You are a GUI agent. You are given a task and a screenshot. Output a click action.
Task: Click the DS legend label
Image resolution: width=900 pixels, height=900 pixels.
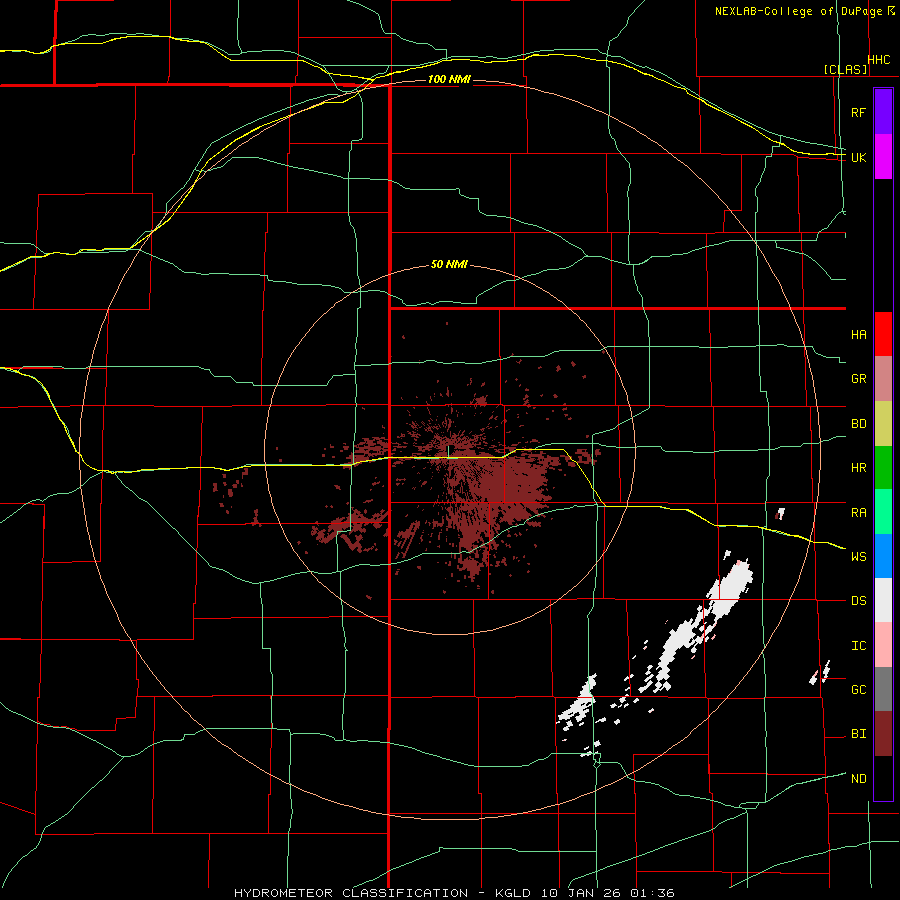(858, 601)
